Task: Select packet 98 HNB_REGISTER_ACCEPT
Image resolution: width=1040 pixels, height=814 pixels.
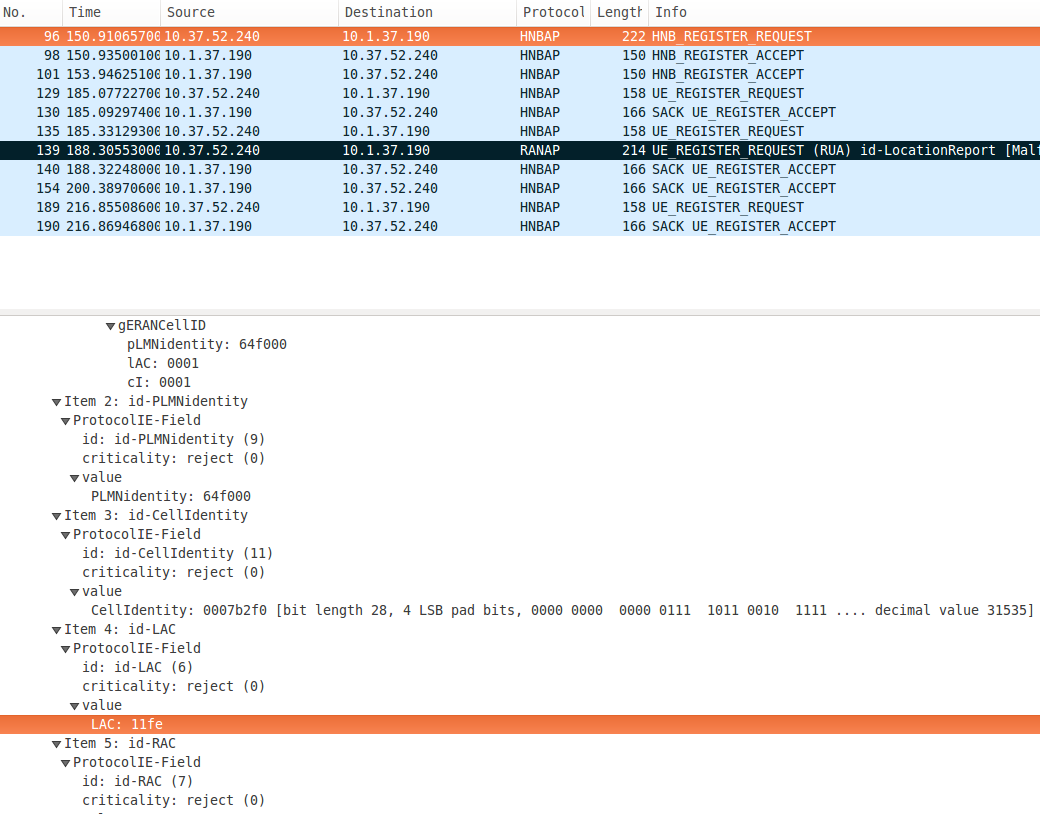Action: coord(520,56)
